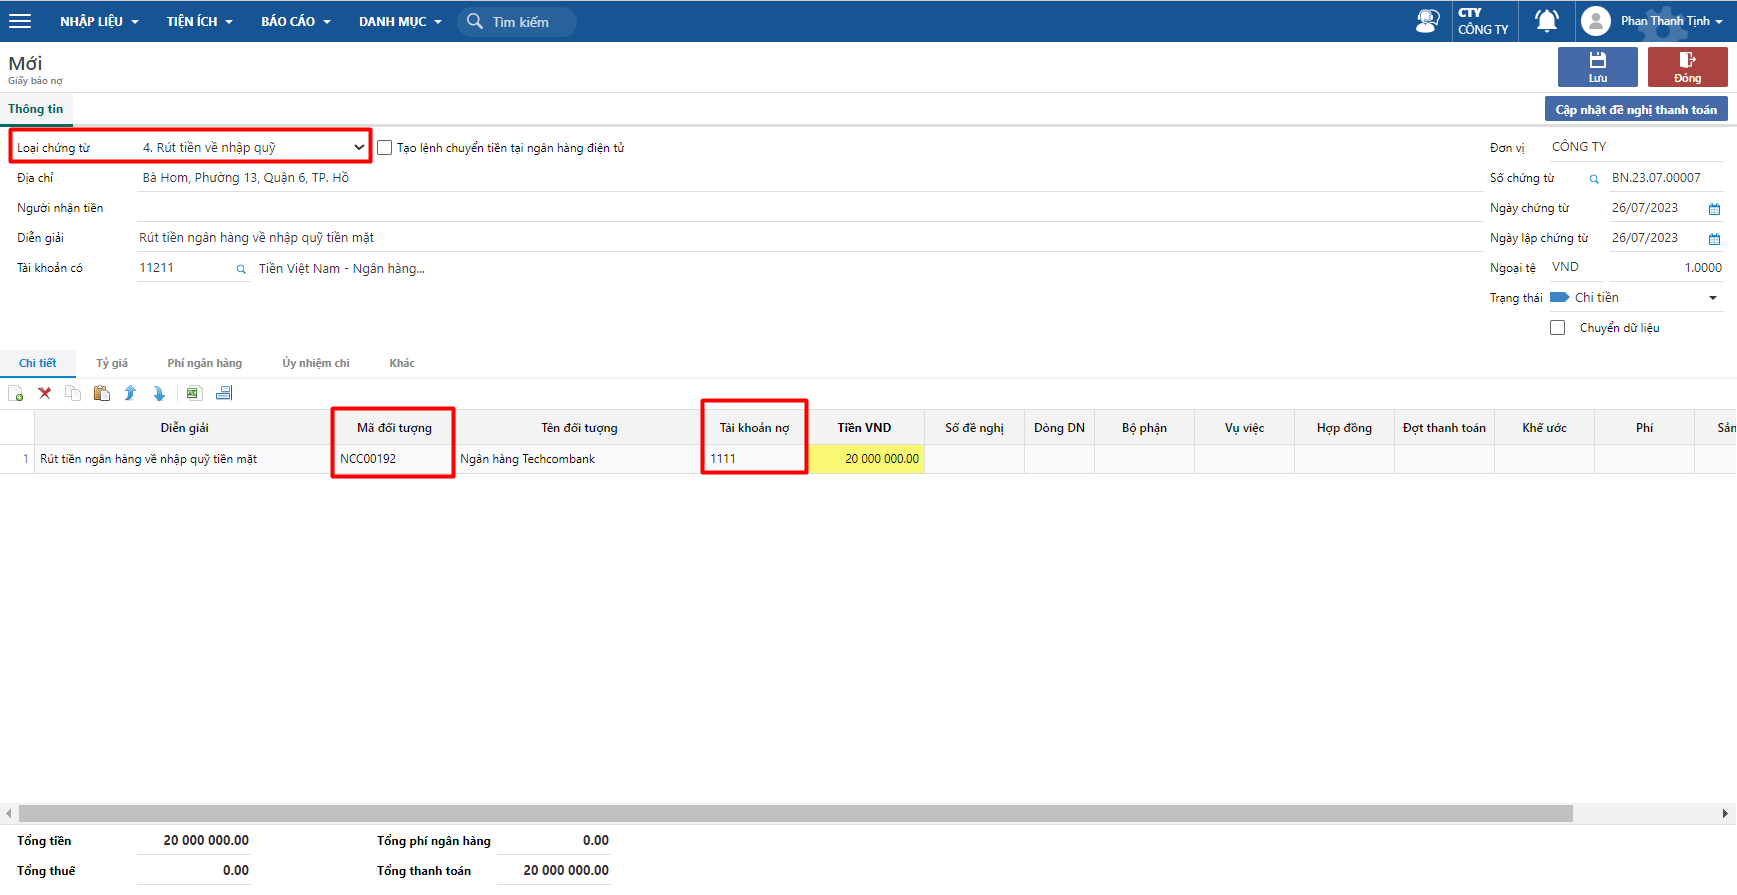
Task: Click Cập nhật đề nghị thanh toán
Action: pos(1635,110)
